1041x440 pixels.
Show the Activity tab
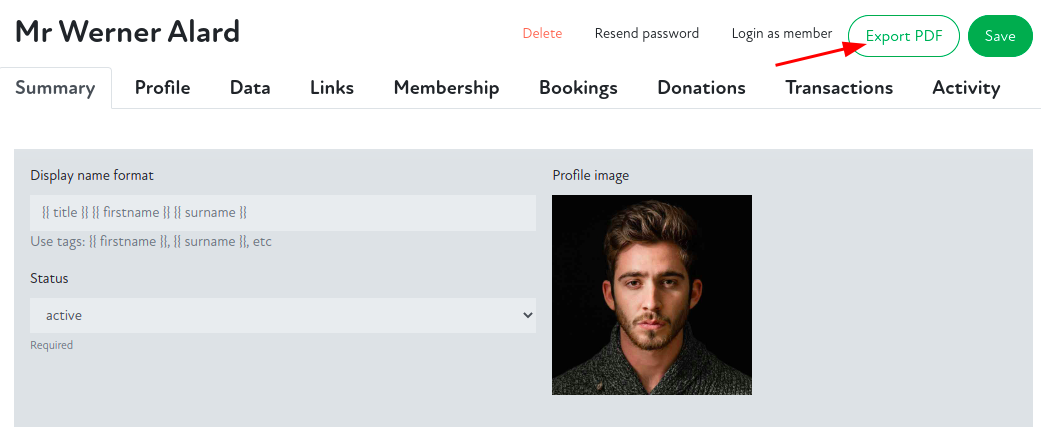(x=966, y=87)
